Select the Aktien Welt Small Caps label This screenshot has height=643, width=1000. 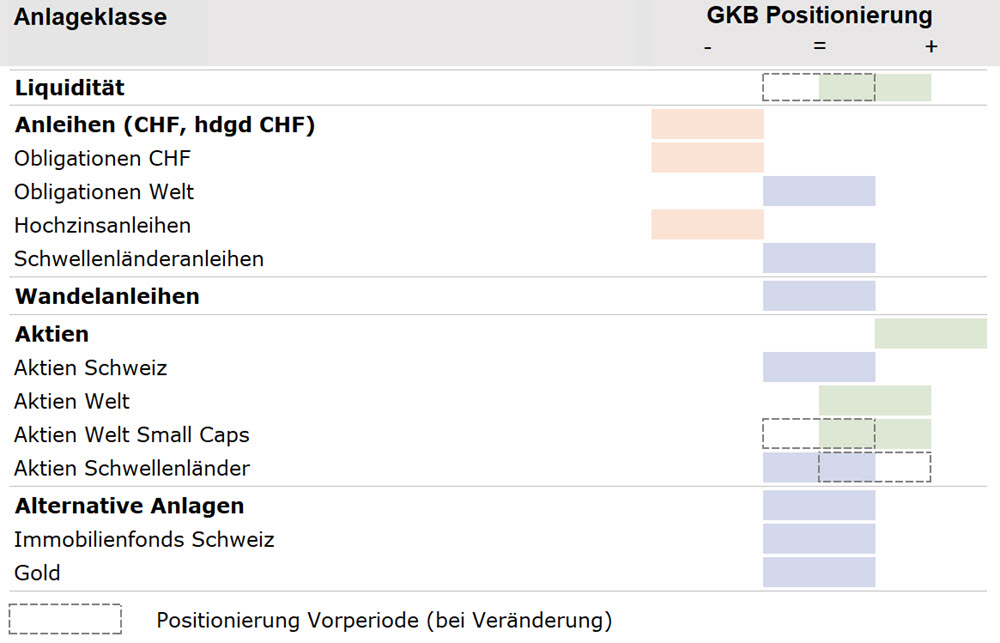[x=132, y=435]
